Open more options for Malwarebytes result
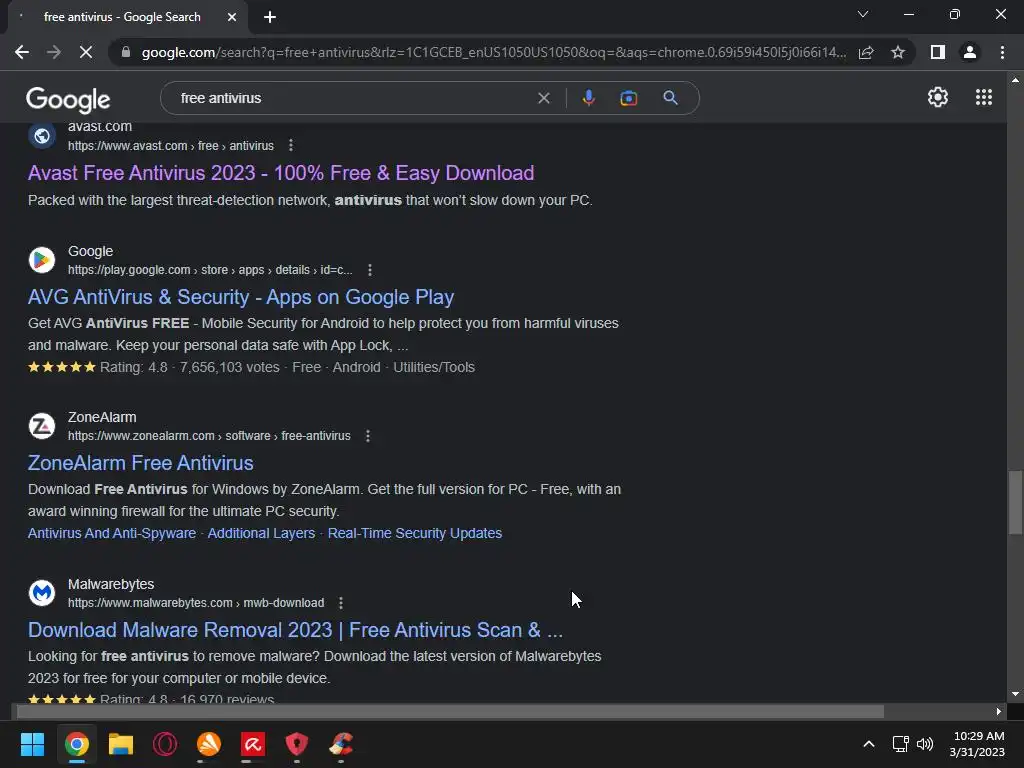This screenshot has height=768, width=1024. [x=340, y=603]
